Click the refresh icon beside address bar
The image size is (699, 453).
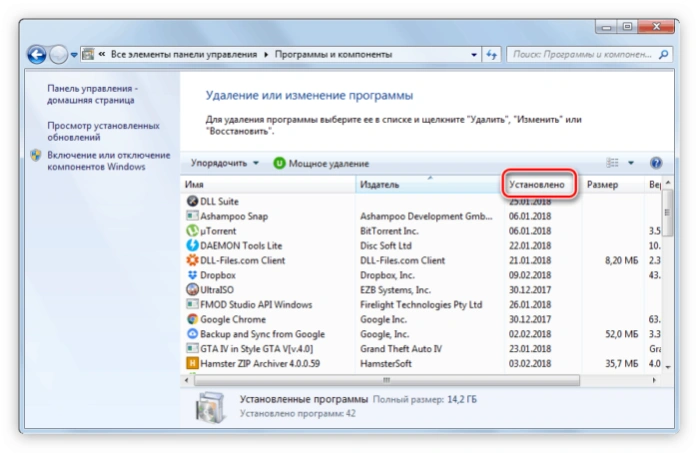click(x=492, y=55)
